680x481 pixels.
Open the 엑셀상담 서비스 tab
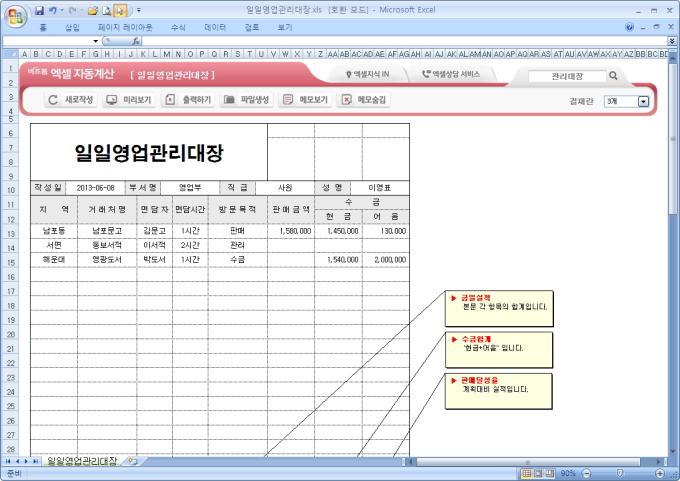point(451,75)
